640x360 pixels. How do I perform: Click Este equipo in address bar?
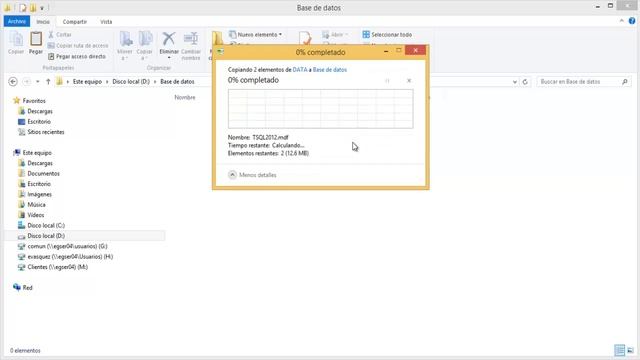tap(87, 82)
